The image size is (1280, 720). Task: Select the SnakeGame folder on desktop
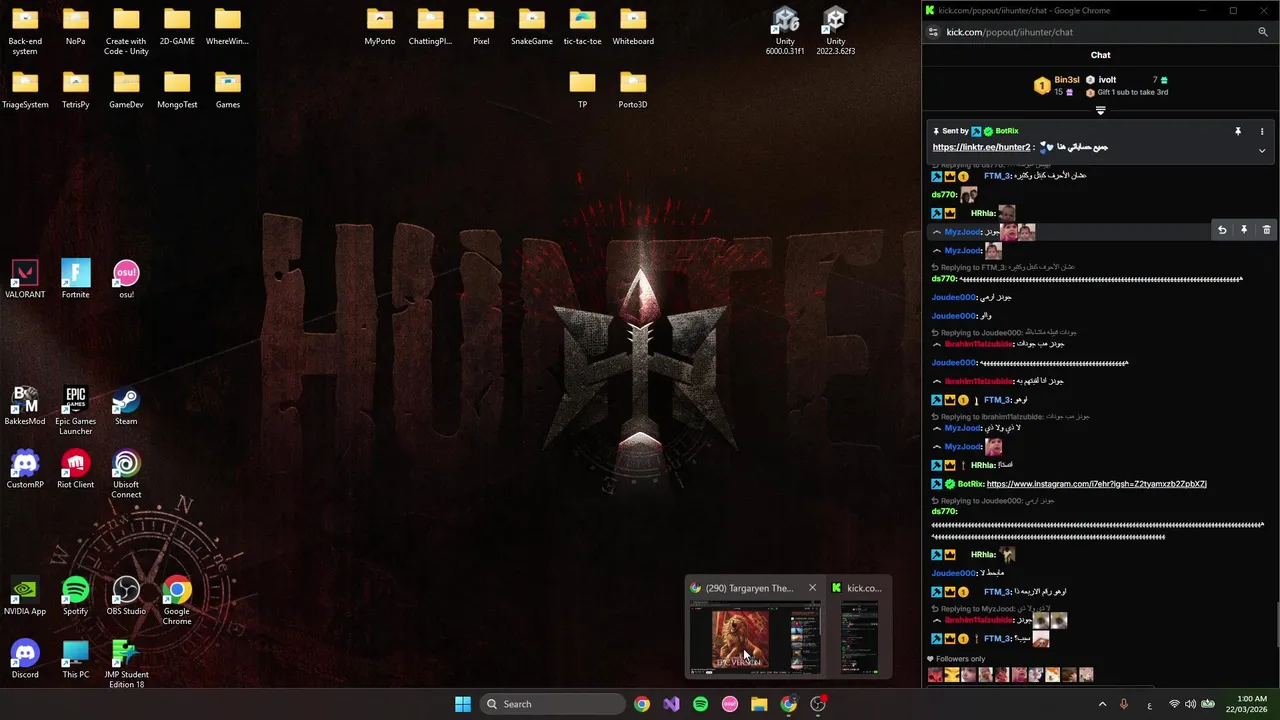coord(532,26)
